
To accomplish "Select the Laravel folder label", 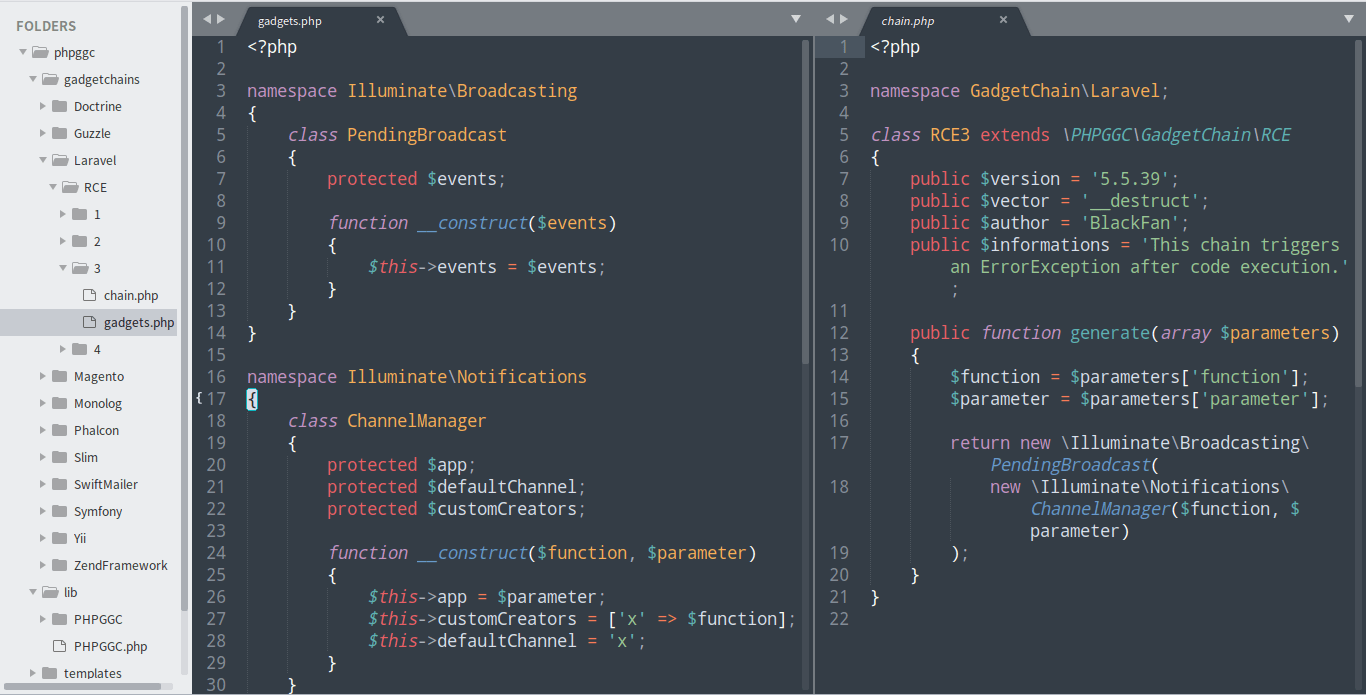I will click(x=95, y=160).
